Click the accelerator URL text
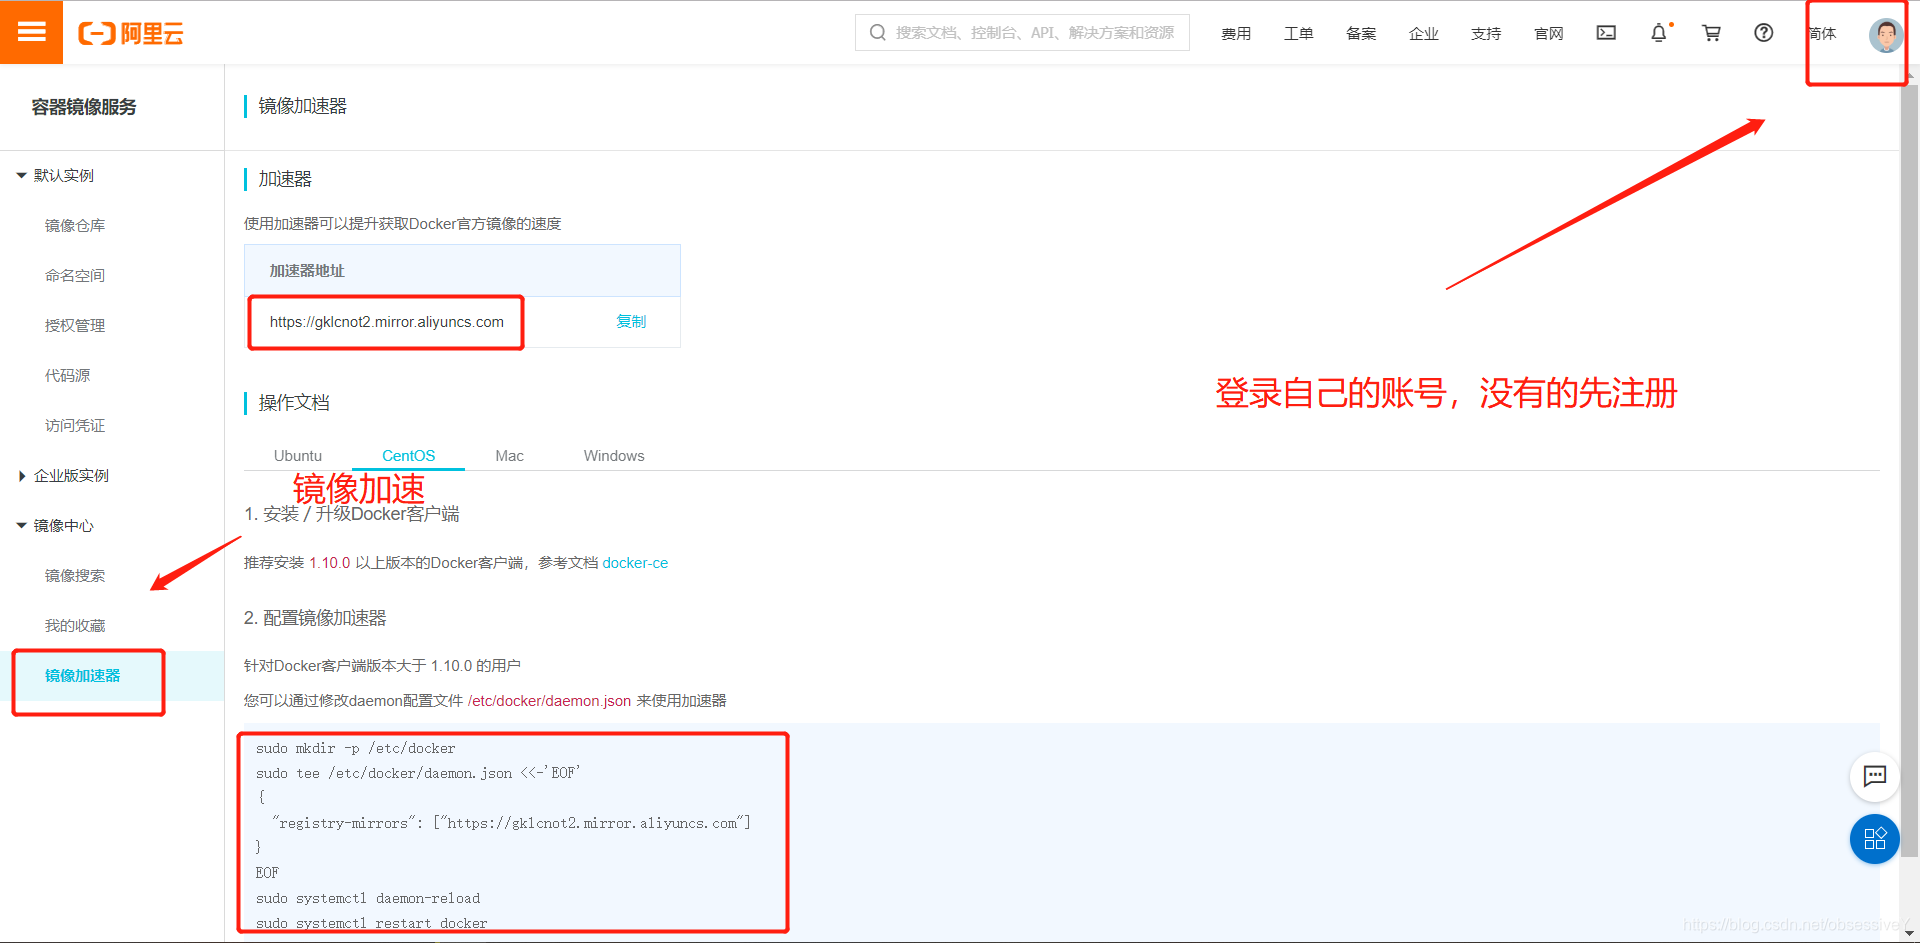This screenshot has width=1920, height=943. [x=387, y=322]
